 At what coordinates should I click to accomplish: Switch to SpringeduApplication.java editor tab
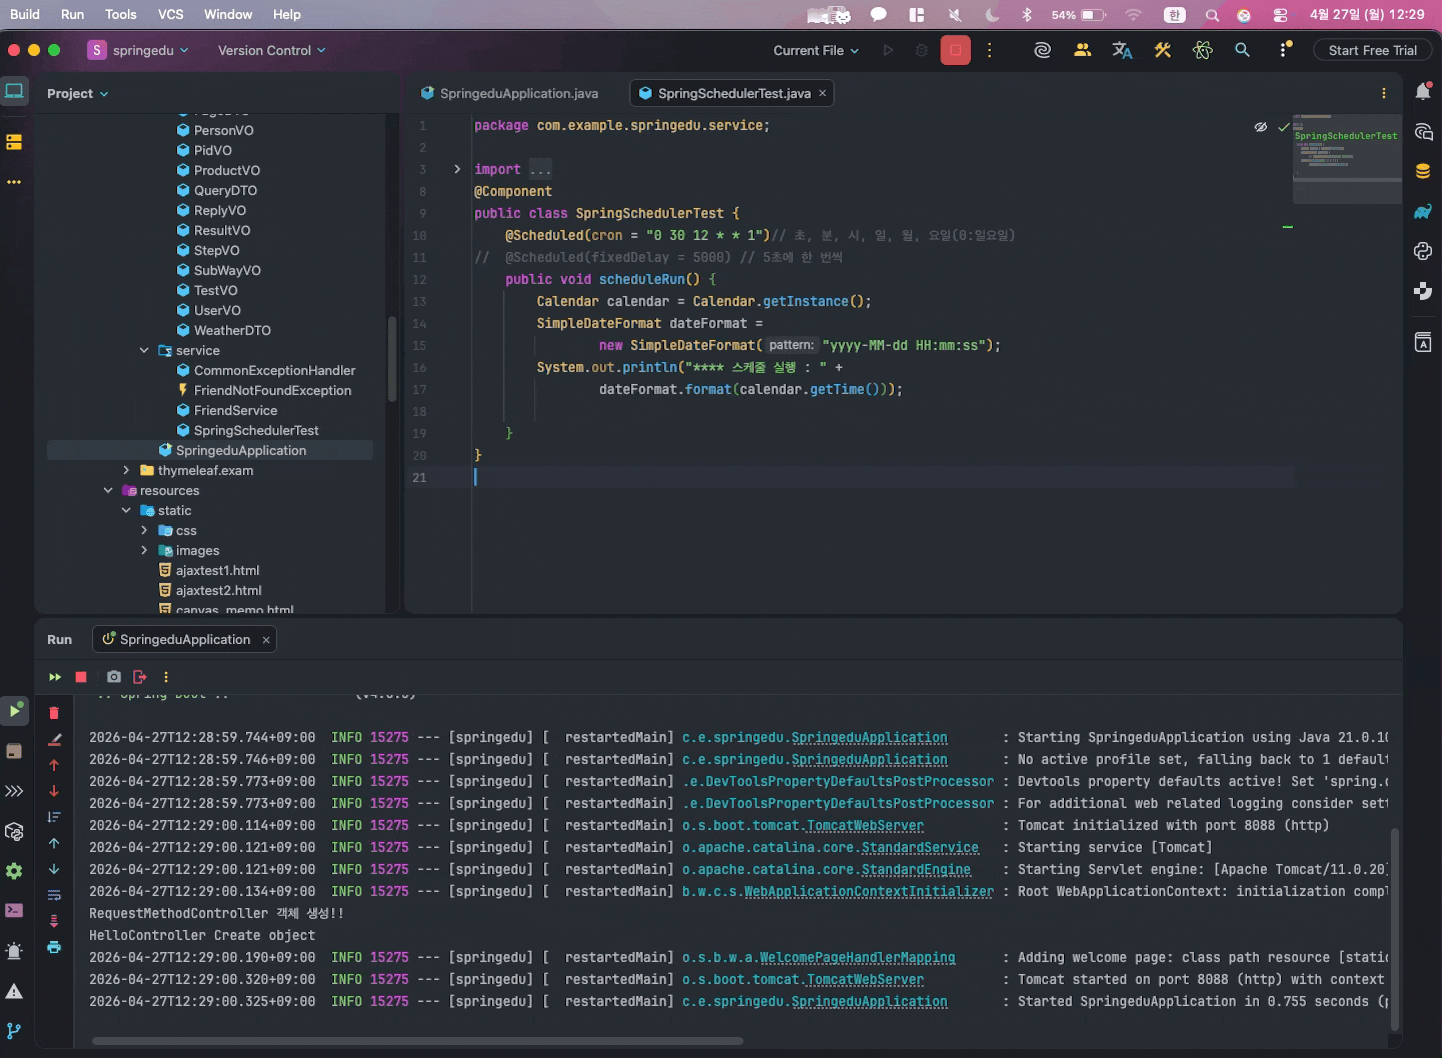(x=510, y=93)
